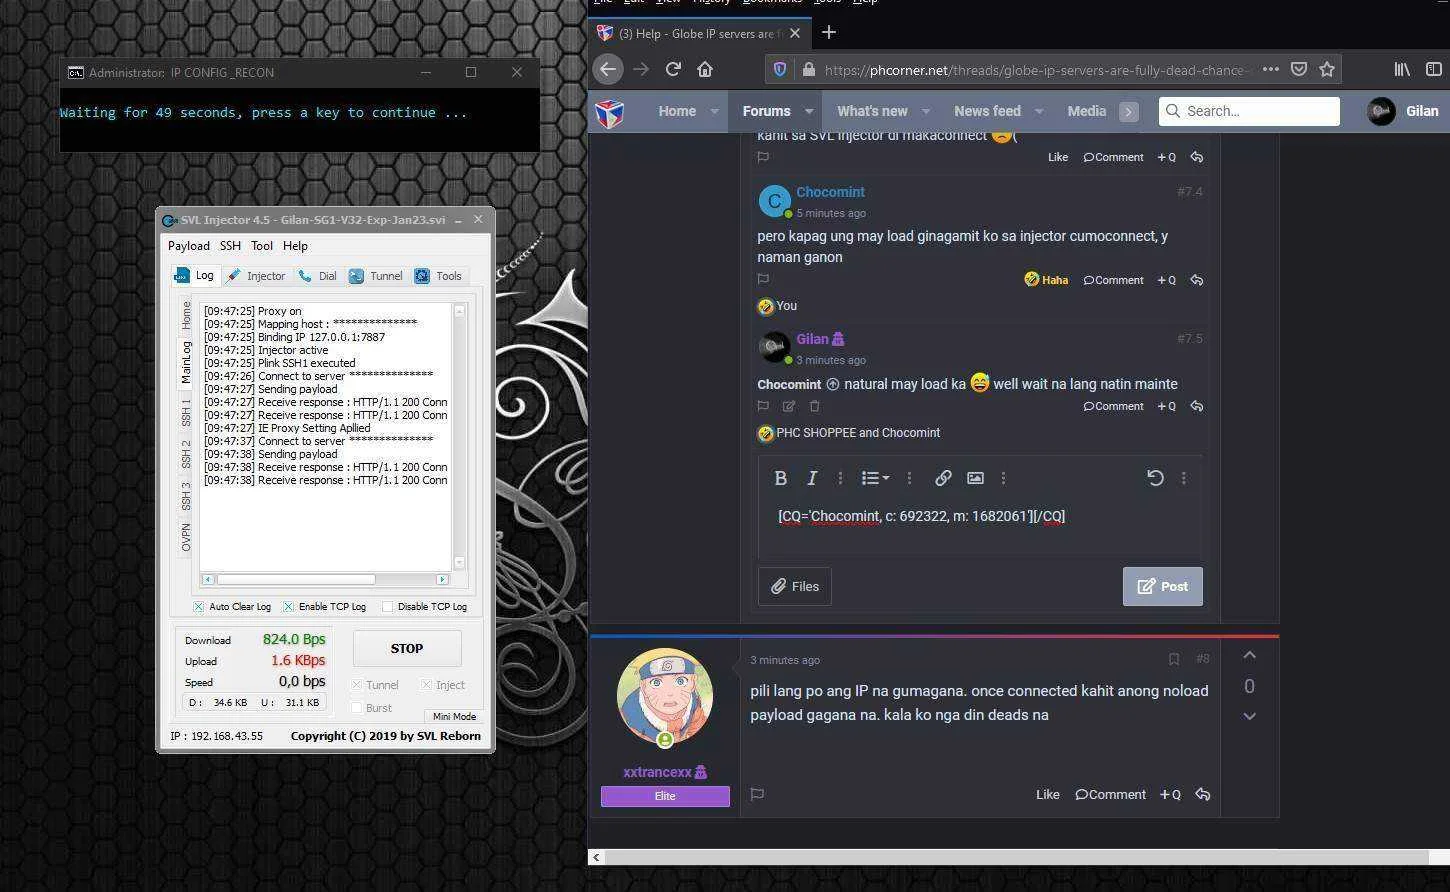Expand What's new dropdown arrow
Image resolution: width=1450 pixels, height=892 pixels.
point(926,112)
